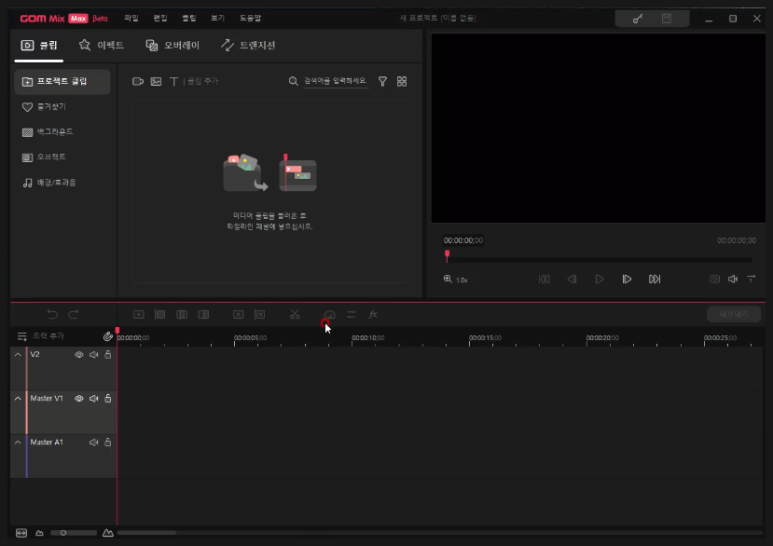Click the preview current timecode field
The image size is (773, 546).
coord(463,240)
